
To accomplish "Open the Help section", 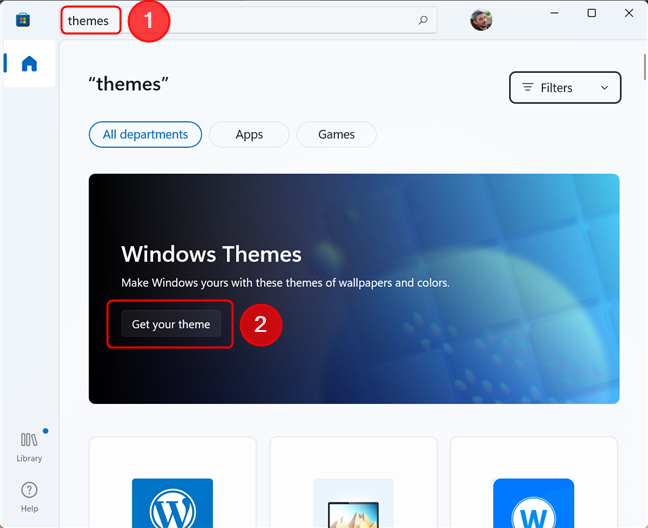I will pos(29,497).
